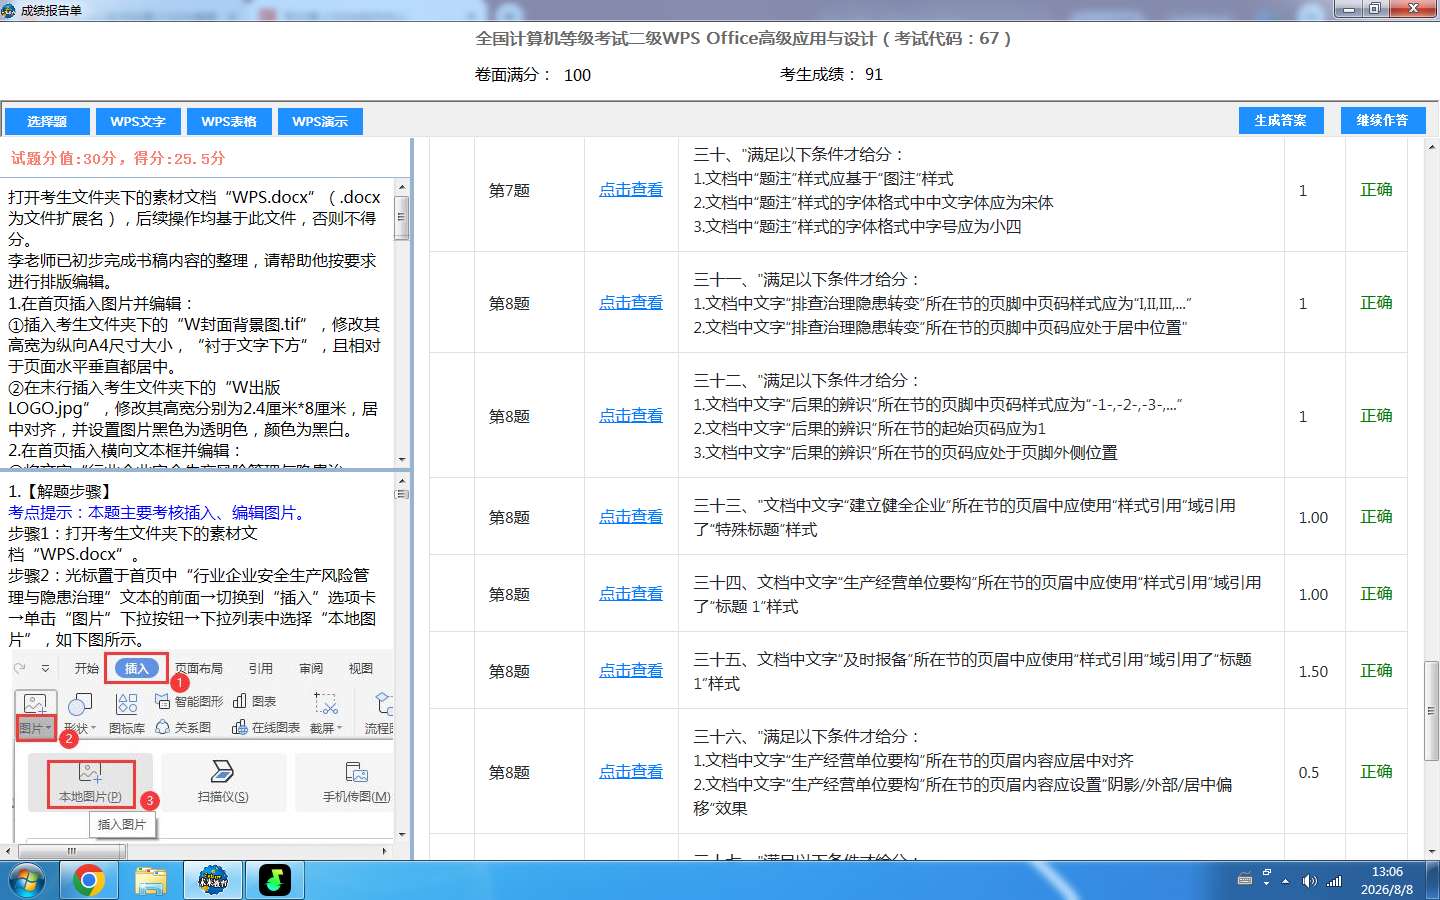Open 点击查看 link for item 三十一
Screen dimensions: 1440x900
(x=631, y=303)
